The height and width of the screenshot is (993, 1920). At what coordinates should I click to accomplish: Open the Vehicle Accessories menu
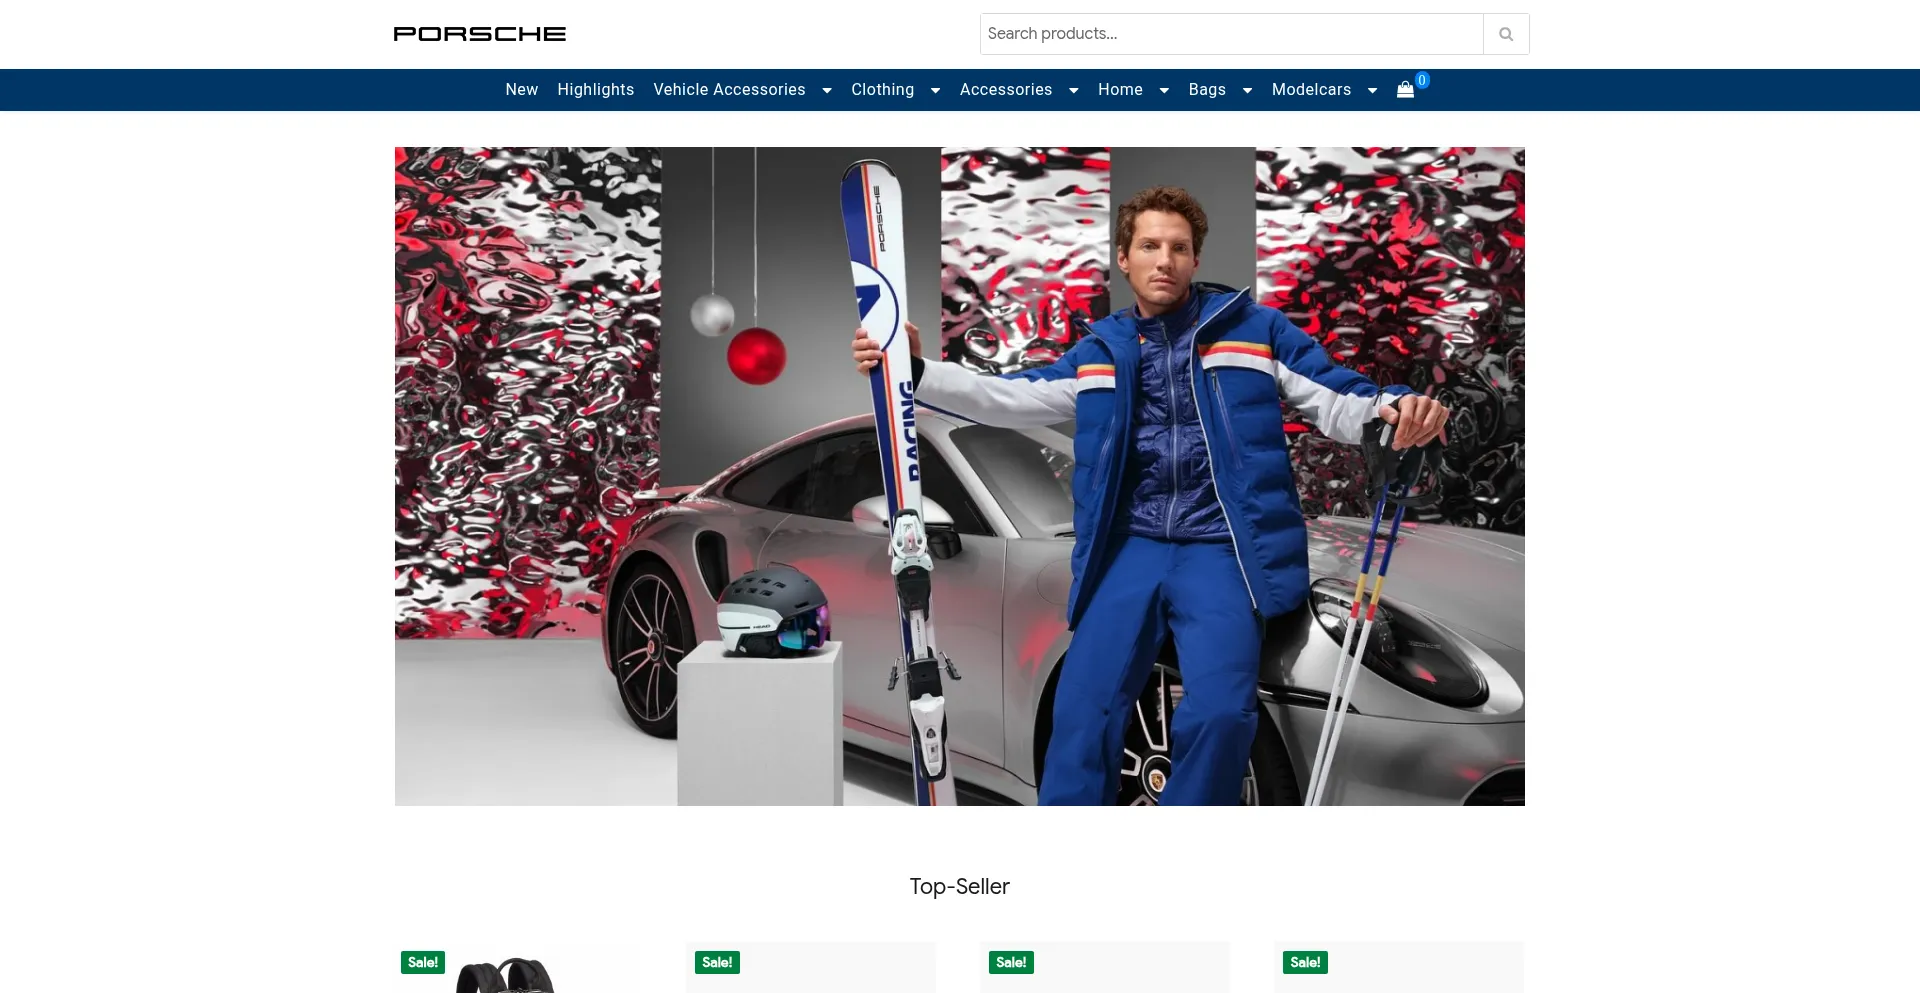tap(730, 90)
